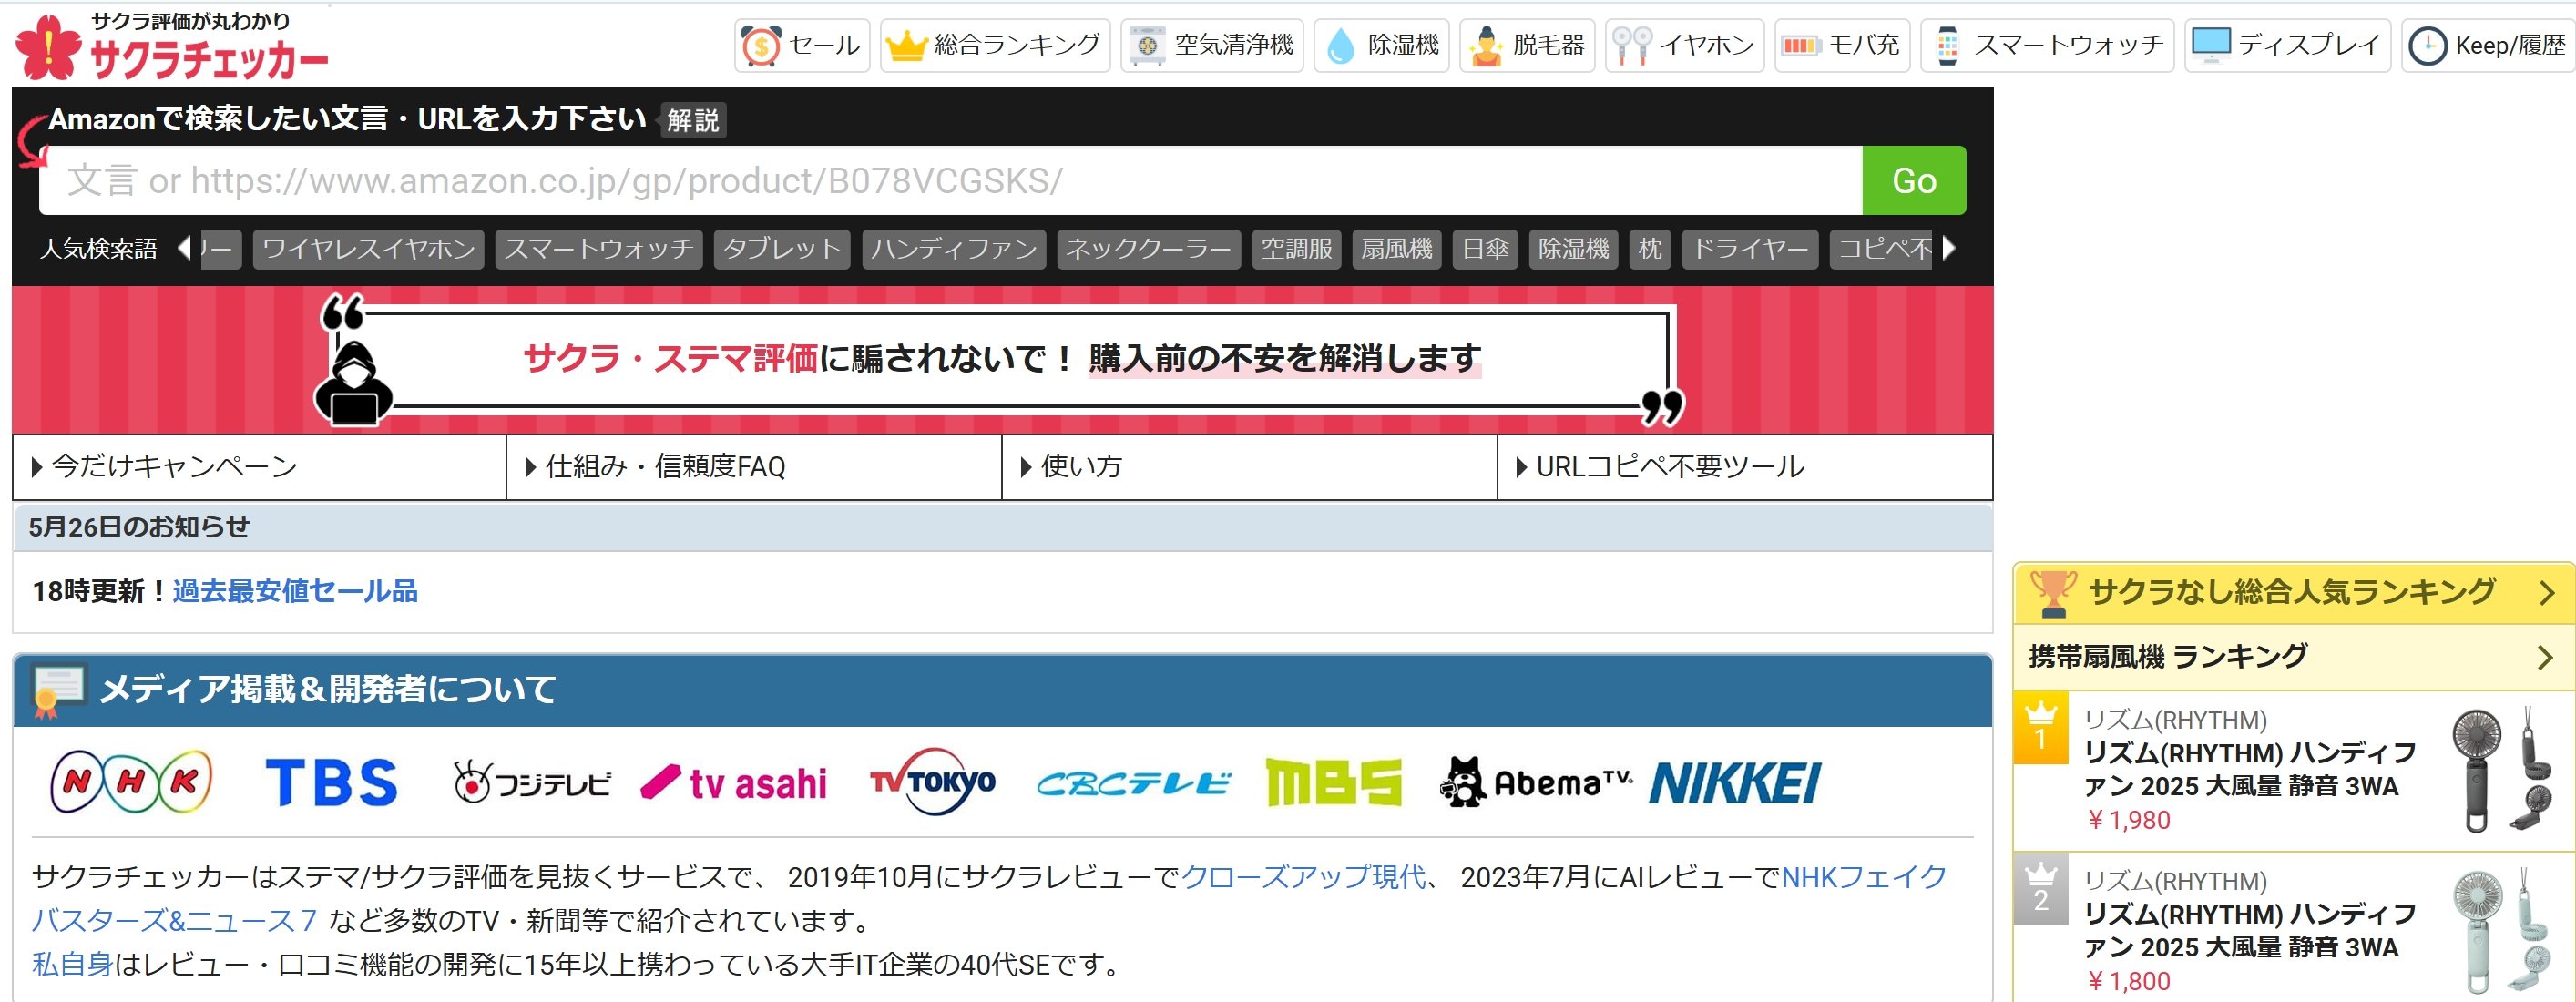Viewport: 2576px width, 1002px height.
Task: Open the URLコピペ不要ツール tab
Action: (x=1745, y=466)
